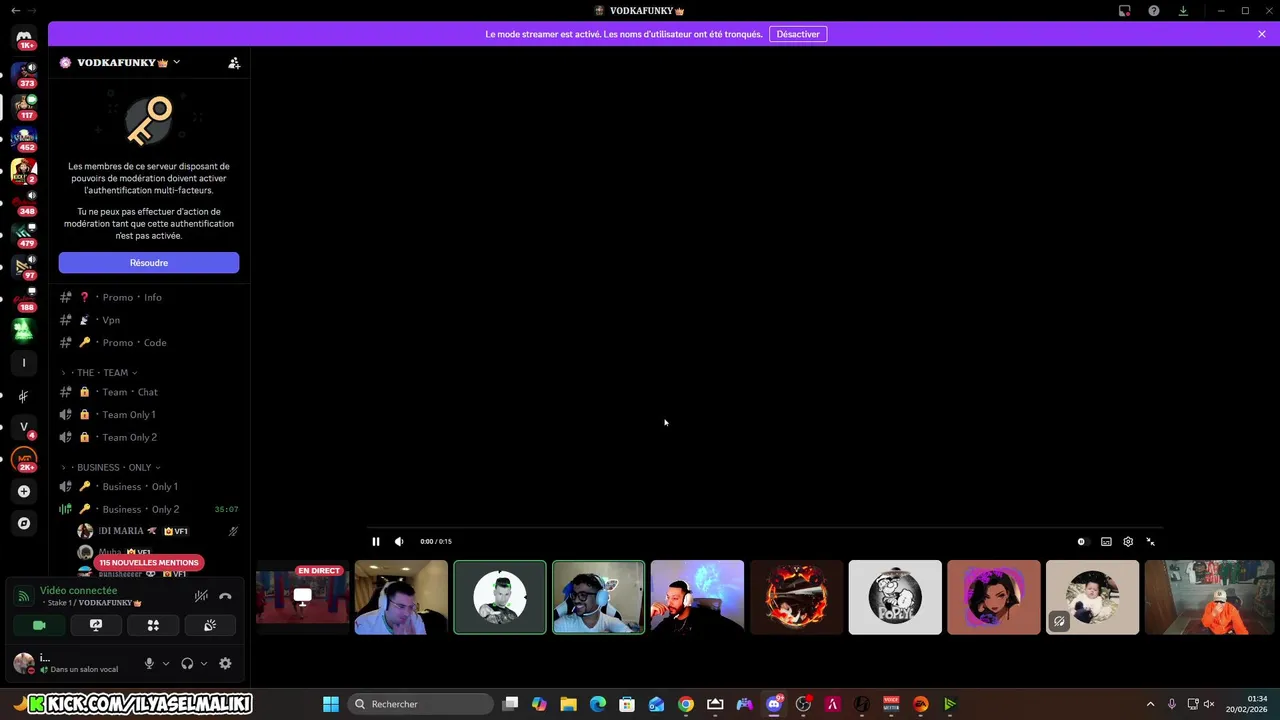Image resolution: width=1280 pixels, height=720 pixels.
Task: Toggle the green camera button
Action: tap(39, 625)
